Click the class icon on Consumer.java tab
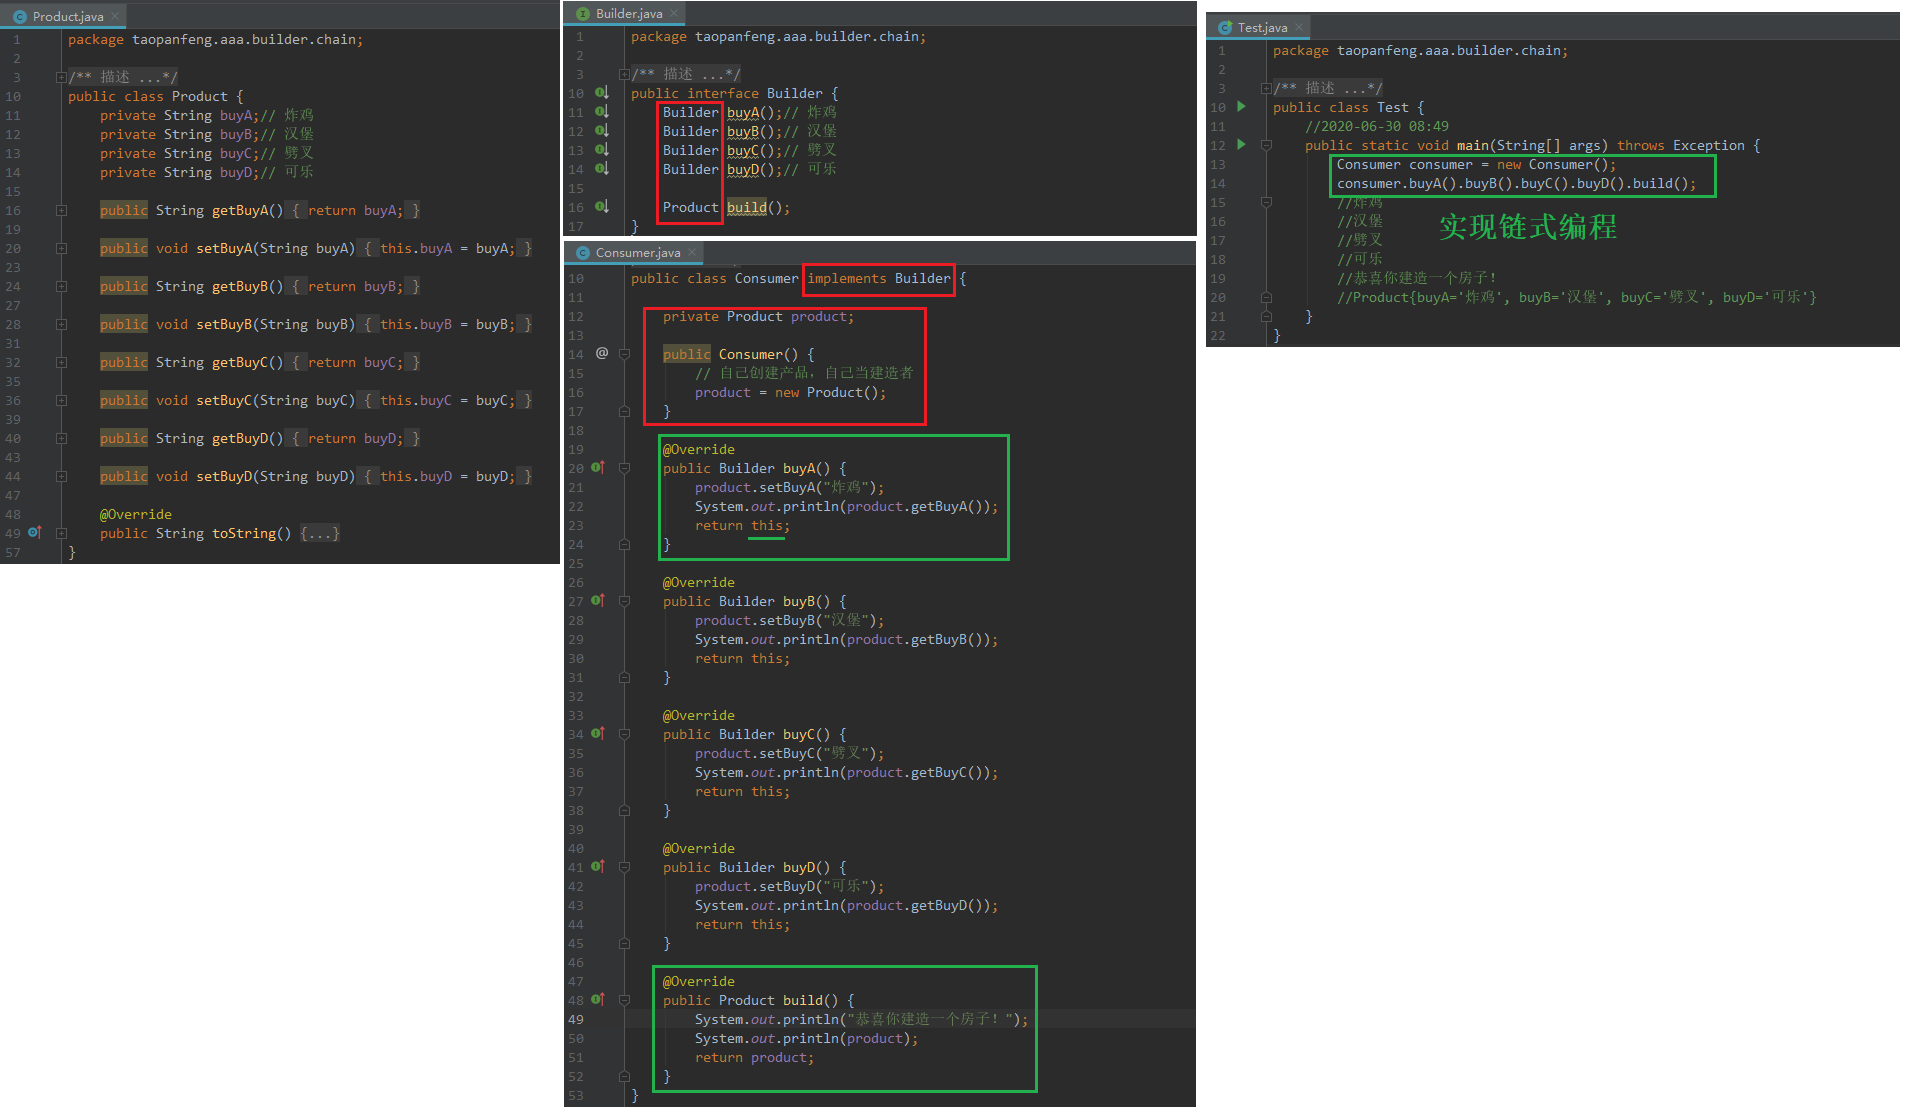 (x=582, y=252)
